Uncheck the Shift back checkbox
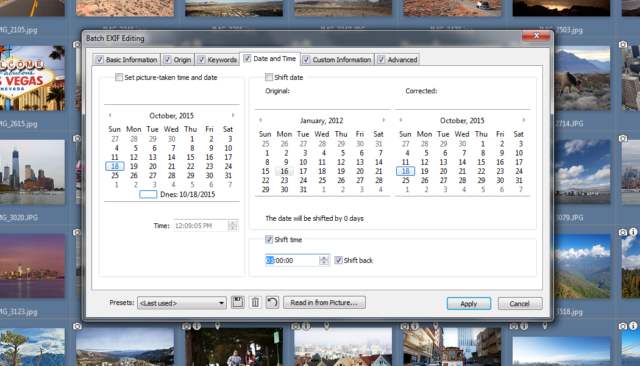 (338, 260)
